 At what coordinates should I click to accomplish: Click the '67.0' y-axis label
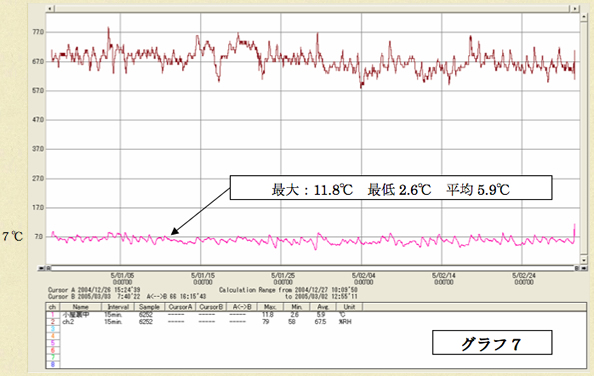point(38,62)
